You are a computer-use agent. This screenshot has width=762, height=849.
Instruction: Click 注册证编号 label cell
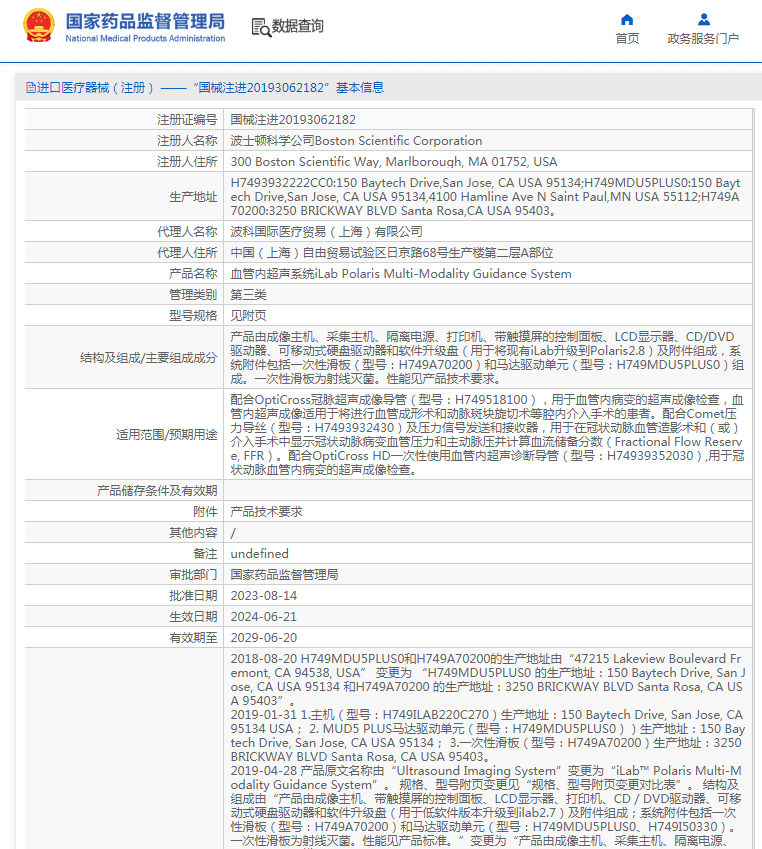coord(124,120)
